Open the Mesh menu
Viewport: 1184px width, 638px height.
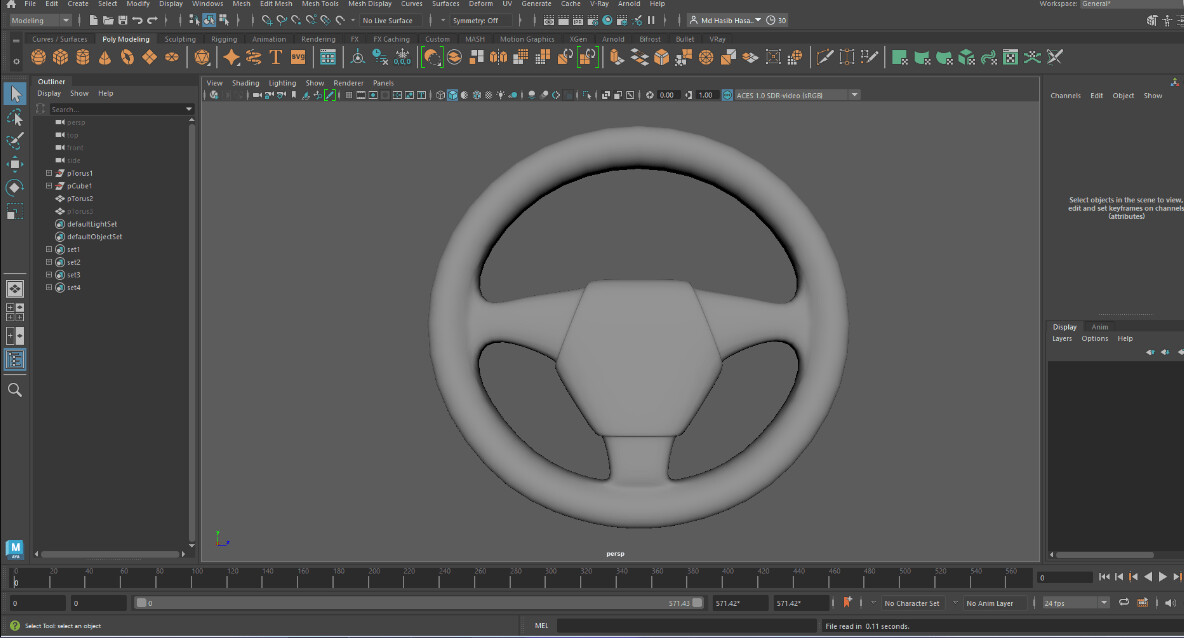[x=241, y=4]
